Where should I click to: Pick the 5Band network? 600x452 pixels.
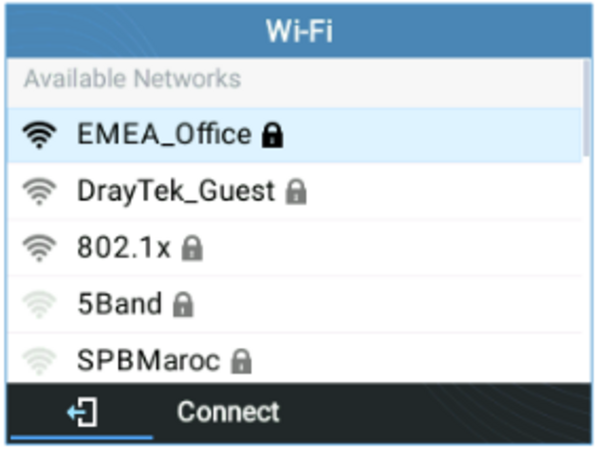click(x=119, y=304)
